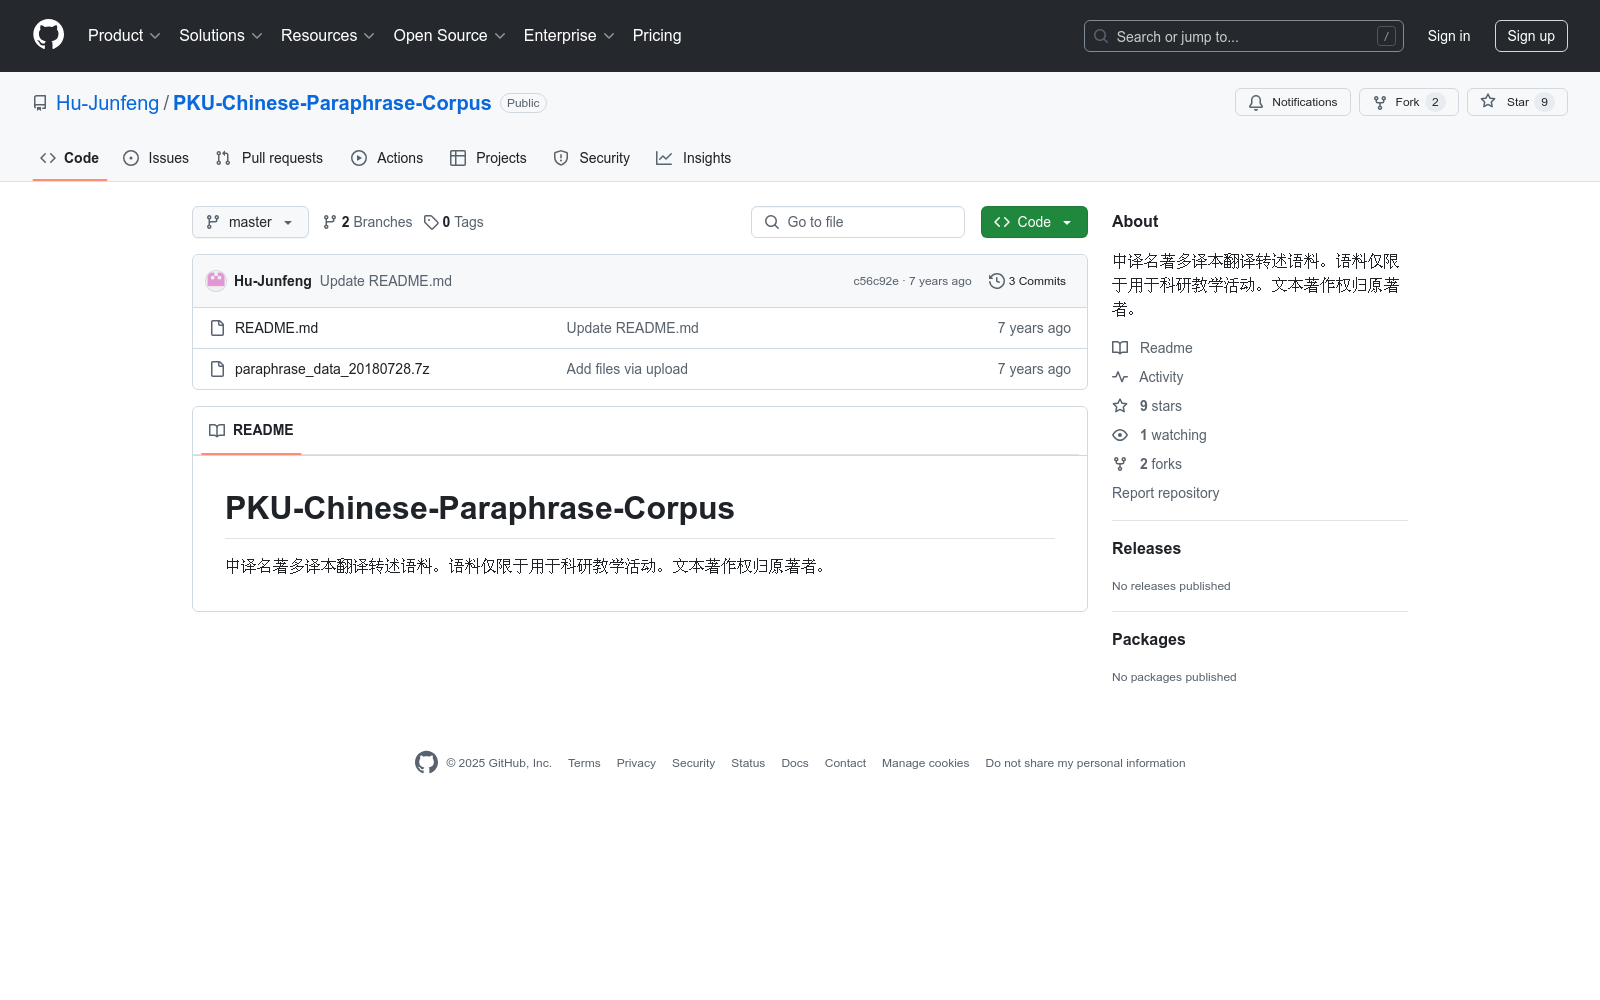This screenshot has height=1000, width=1600.
Task: Click the branch icon beside 2 Branches
Action: coord(330,222)
